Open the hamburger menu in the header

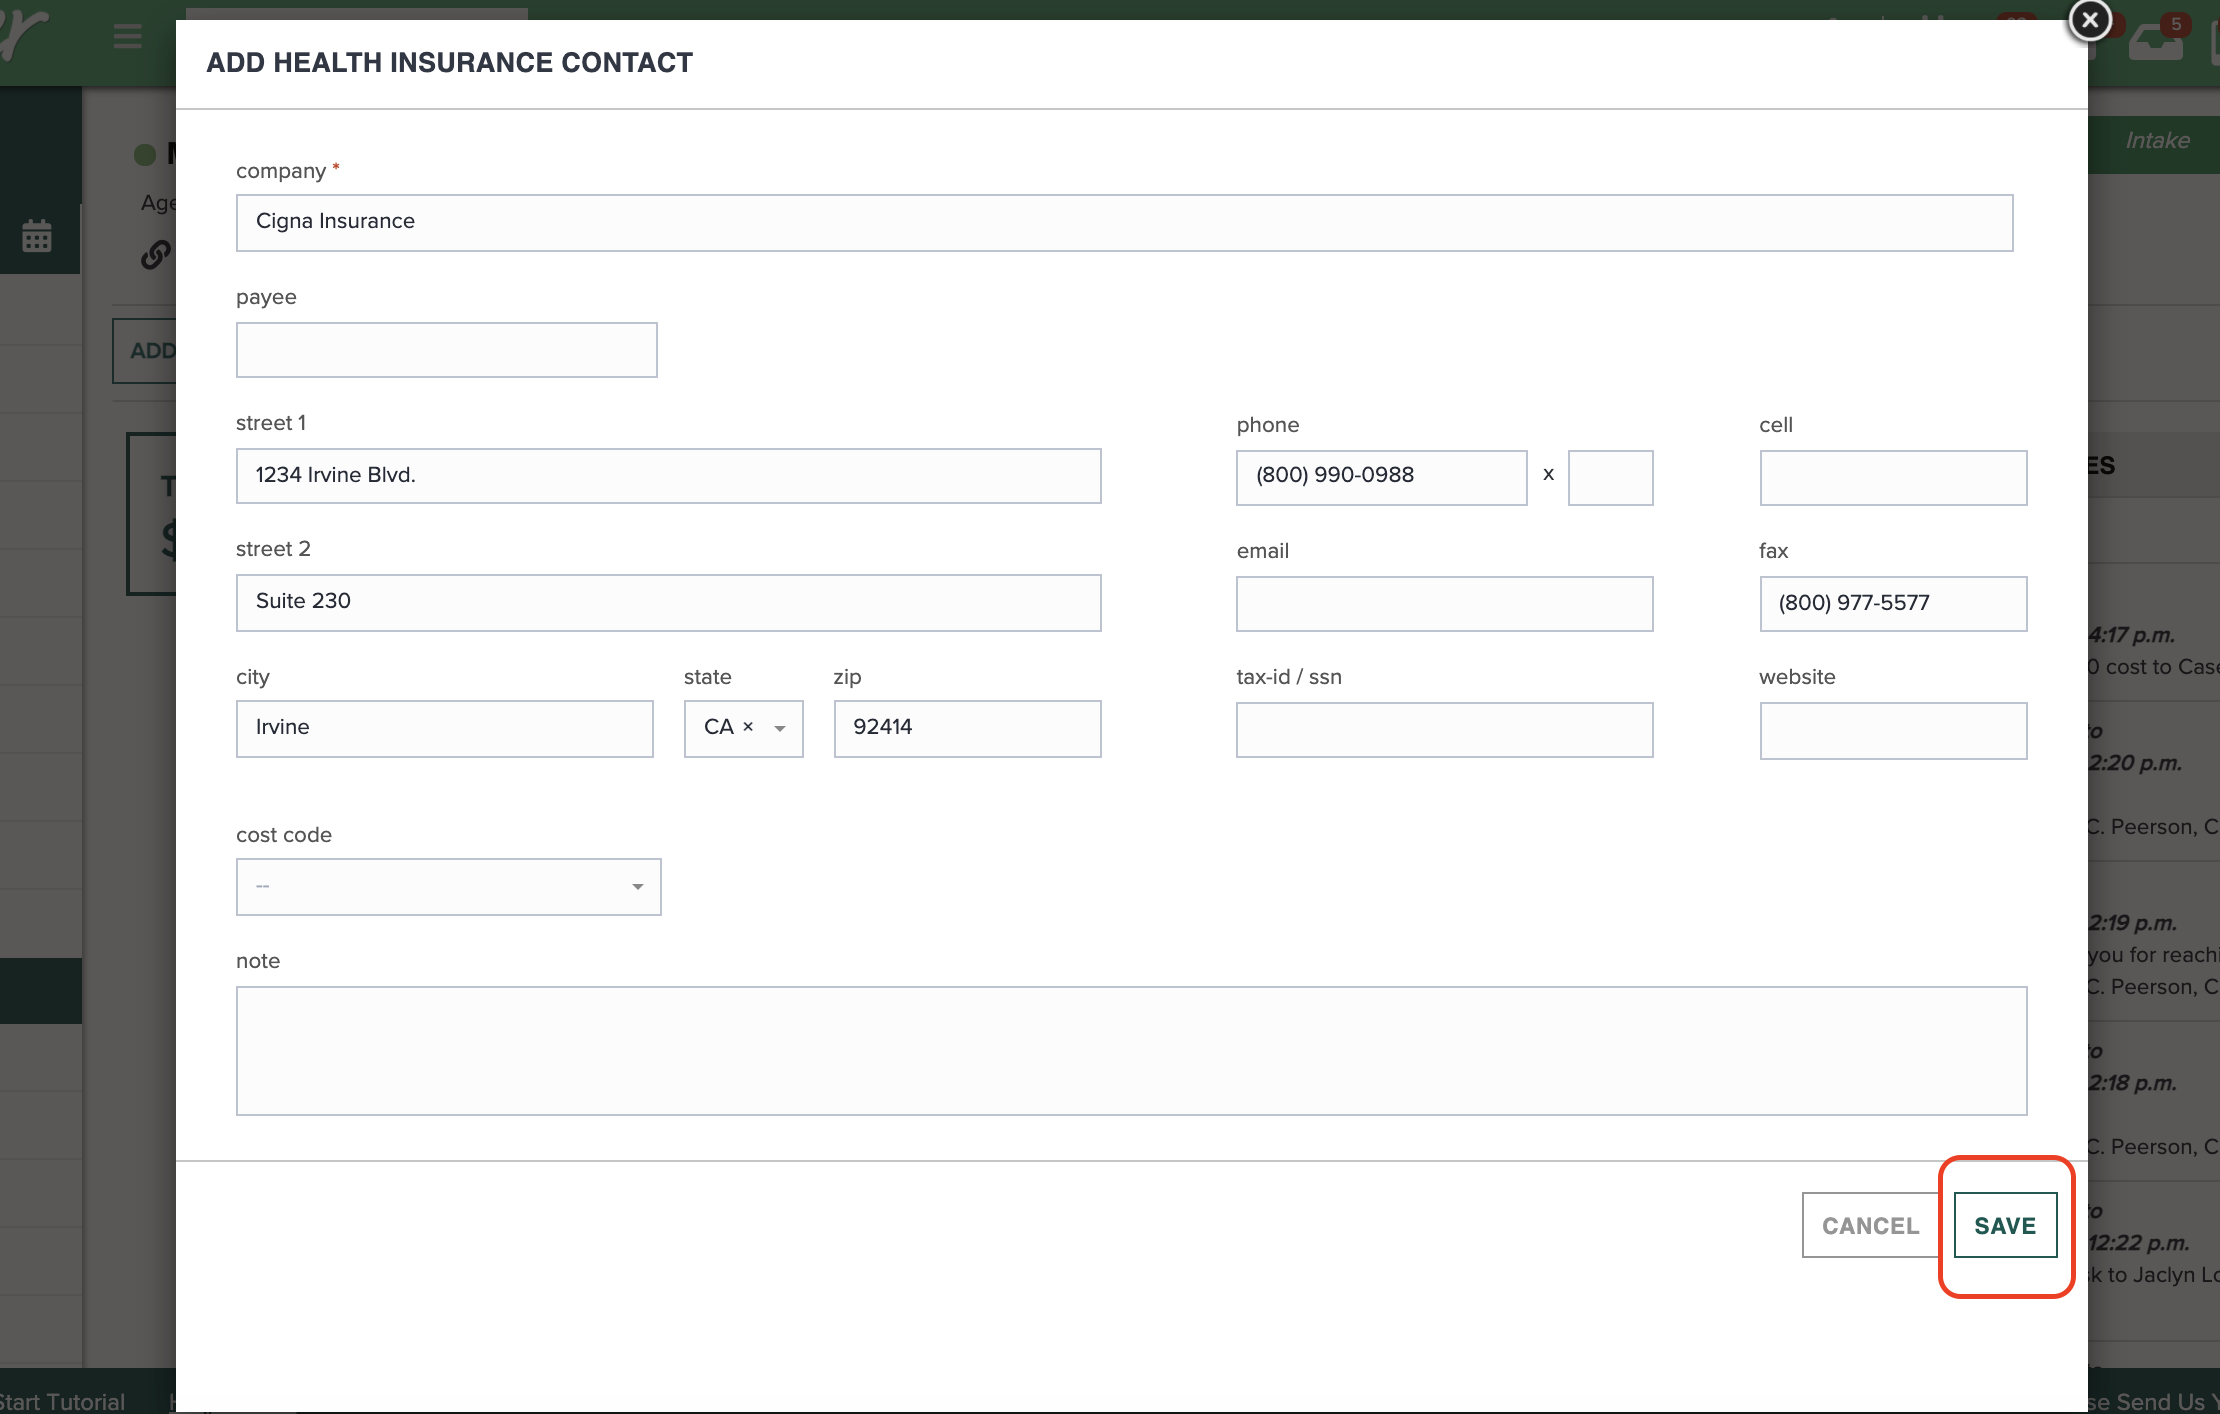click(x=128, y=38)
